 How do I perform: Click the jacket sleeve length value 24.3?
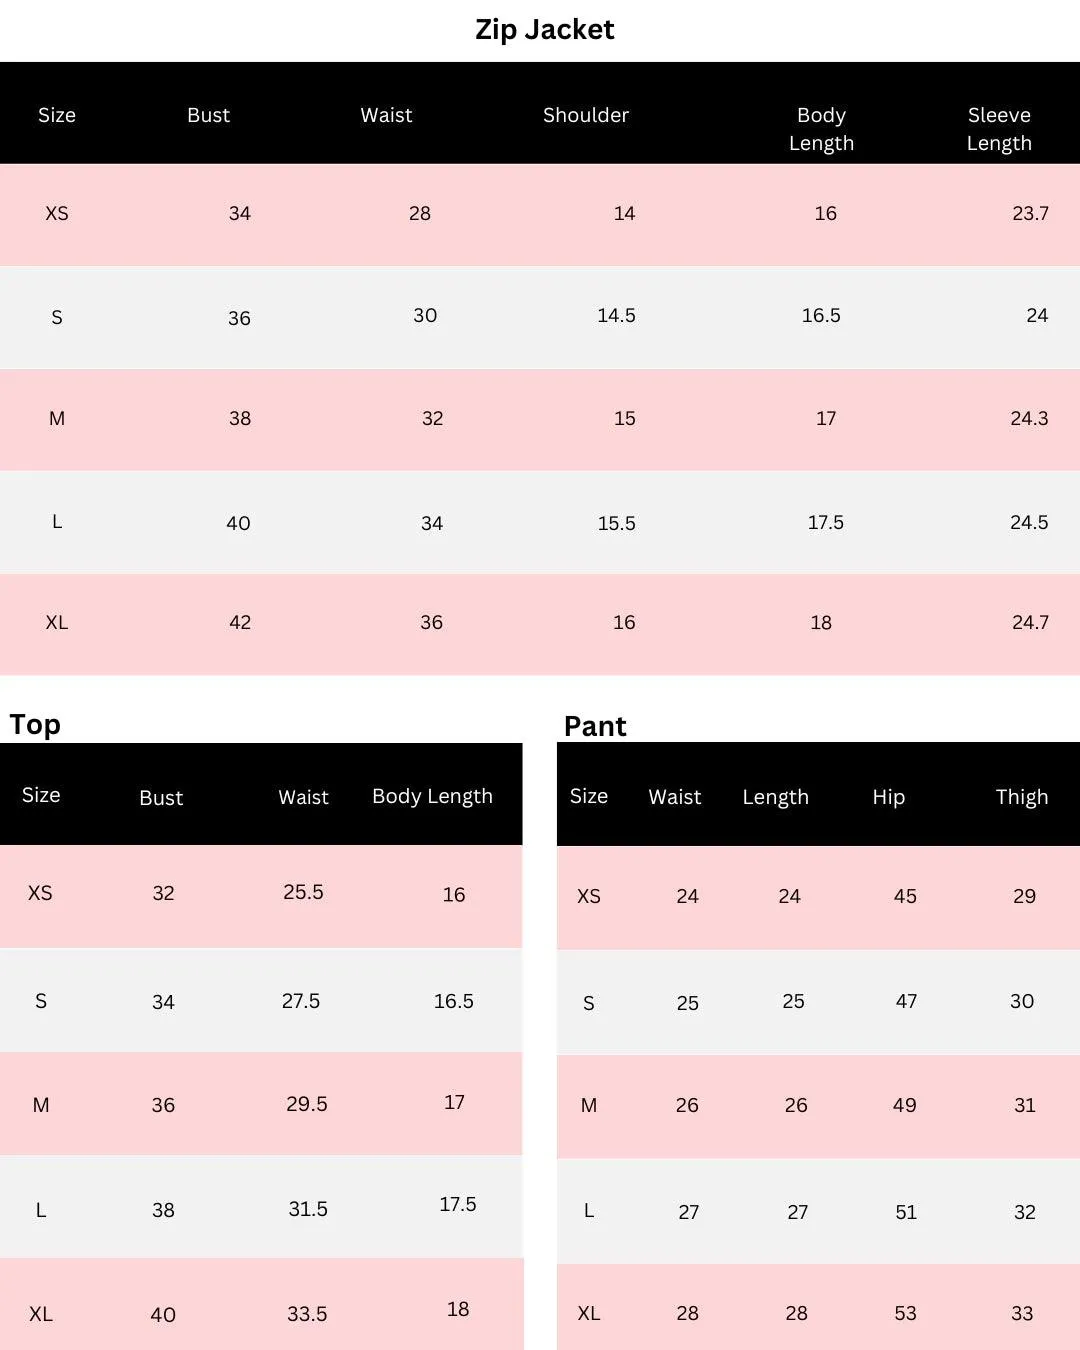(1029, 418)
